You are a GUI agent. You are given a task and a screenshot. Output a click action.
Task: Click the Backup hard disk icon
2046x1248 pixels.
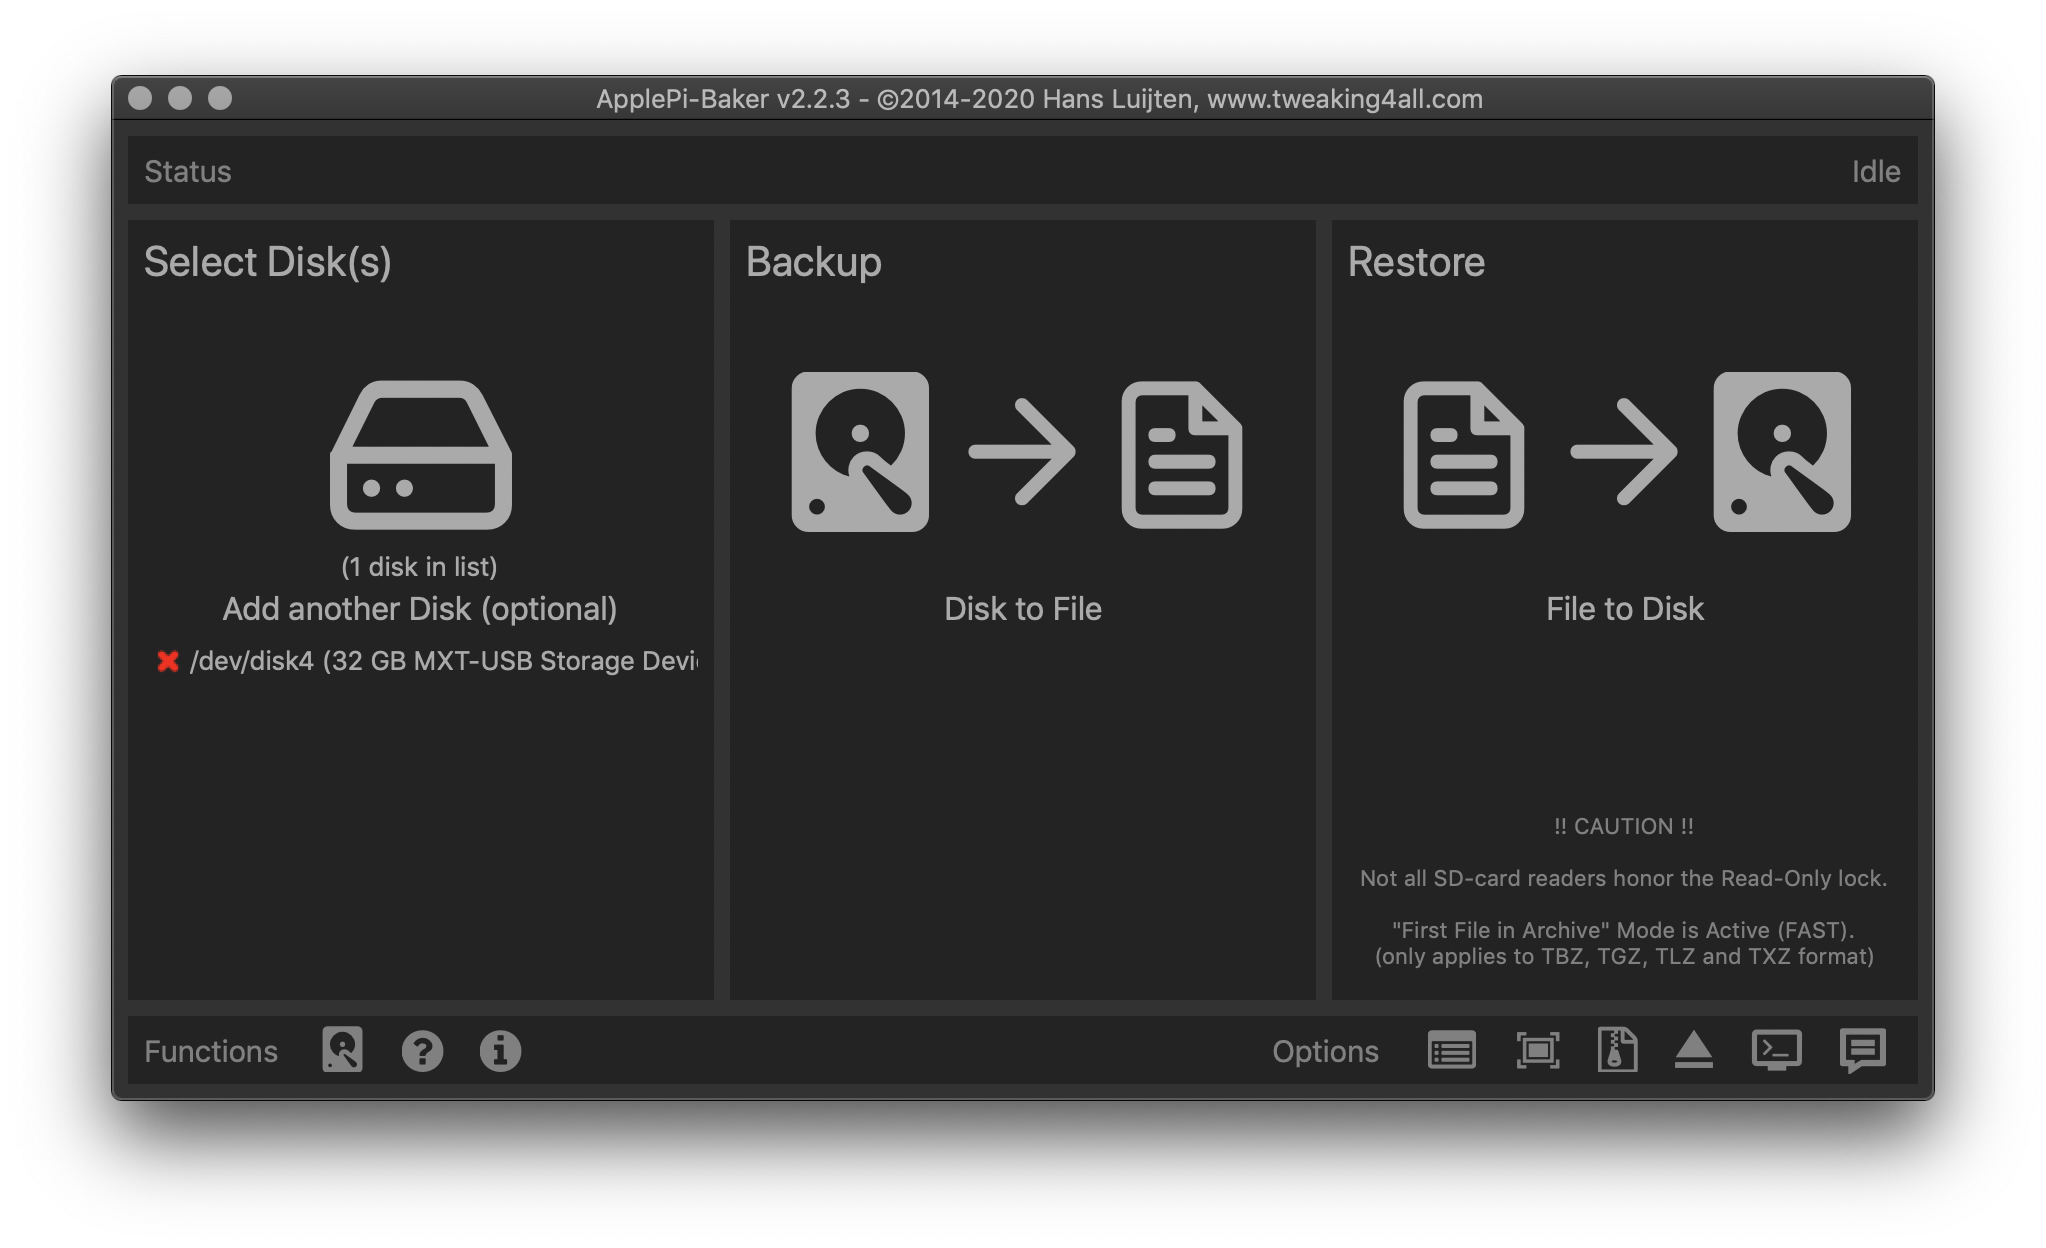860,452
